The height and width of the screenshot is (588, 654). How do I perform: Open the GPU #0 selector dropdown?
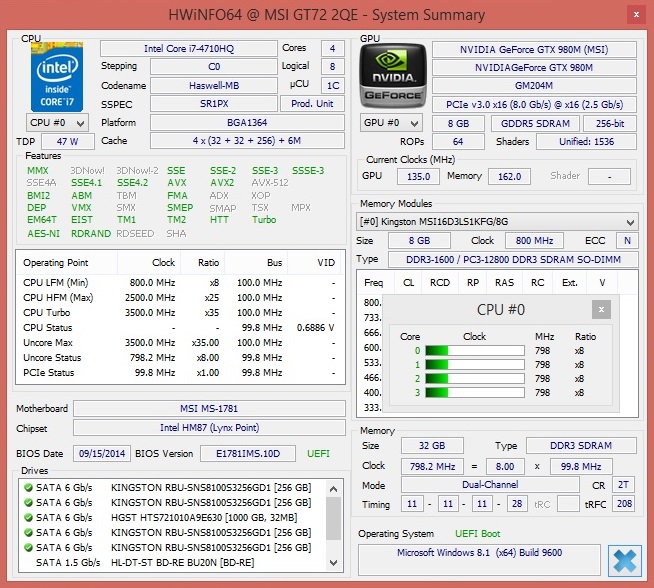pos(391,123)
